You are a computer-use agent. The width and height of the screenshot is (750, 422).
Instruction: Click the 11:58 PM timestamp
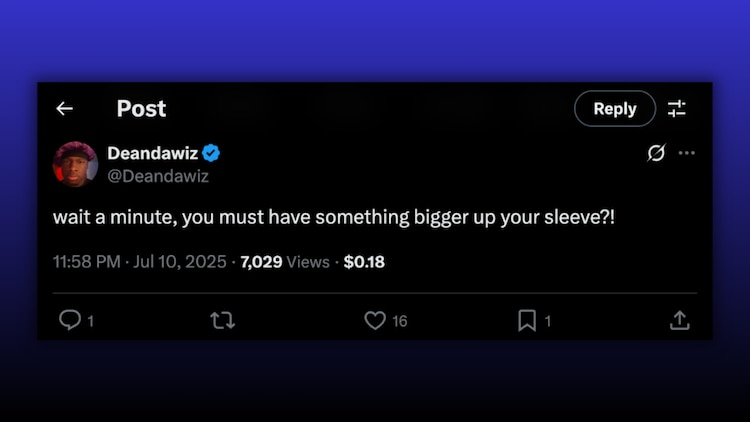(88, 262)
